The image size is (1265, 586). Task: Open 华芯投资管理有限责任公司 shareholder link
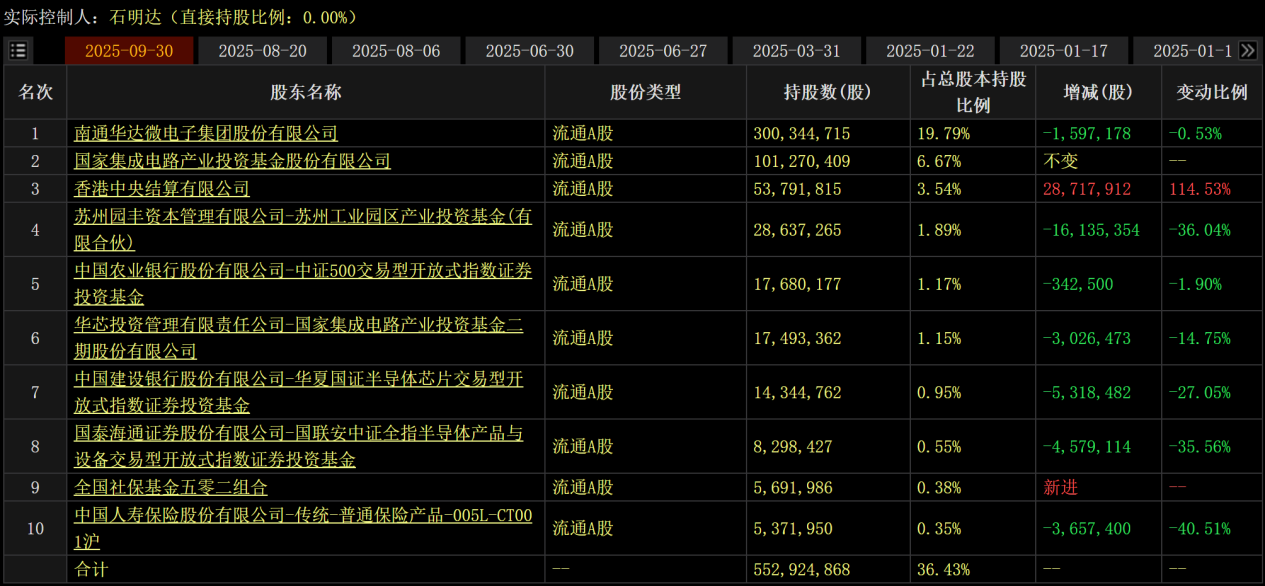[298, 337]
